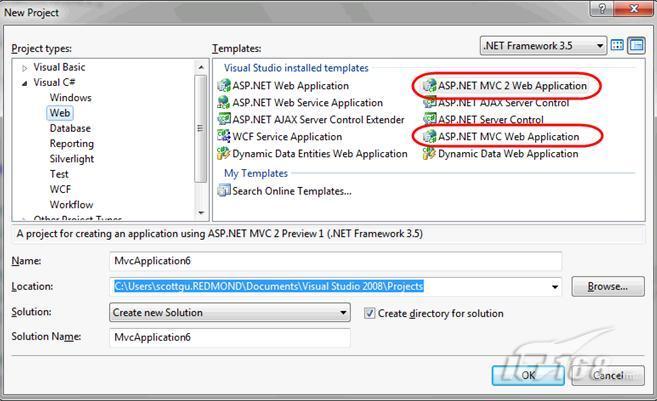Click the Solution Name input field
This screenshot has height=401, width=657.
[x=230, y=337]
